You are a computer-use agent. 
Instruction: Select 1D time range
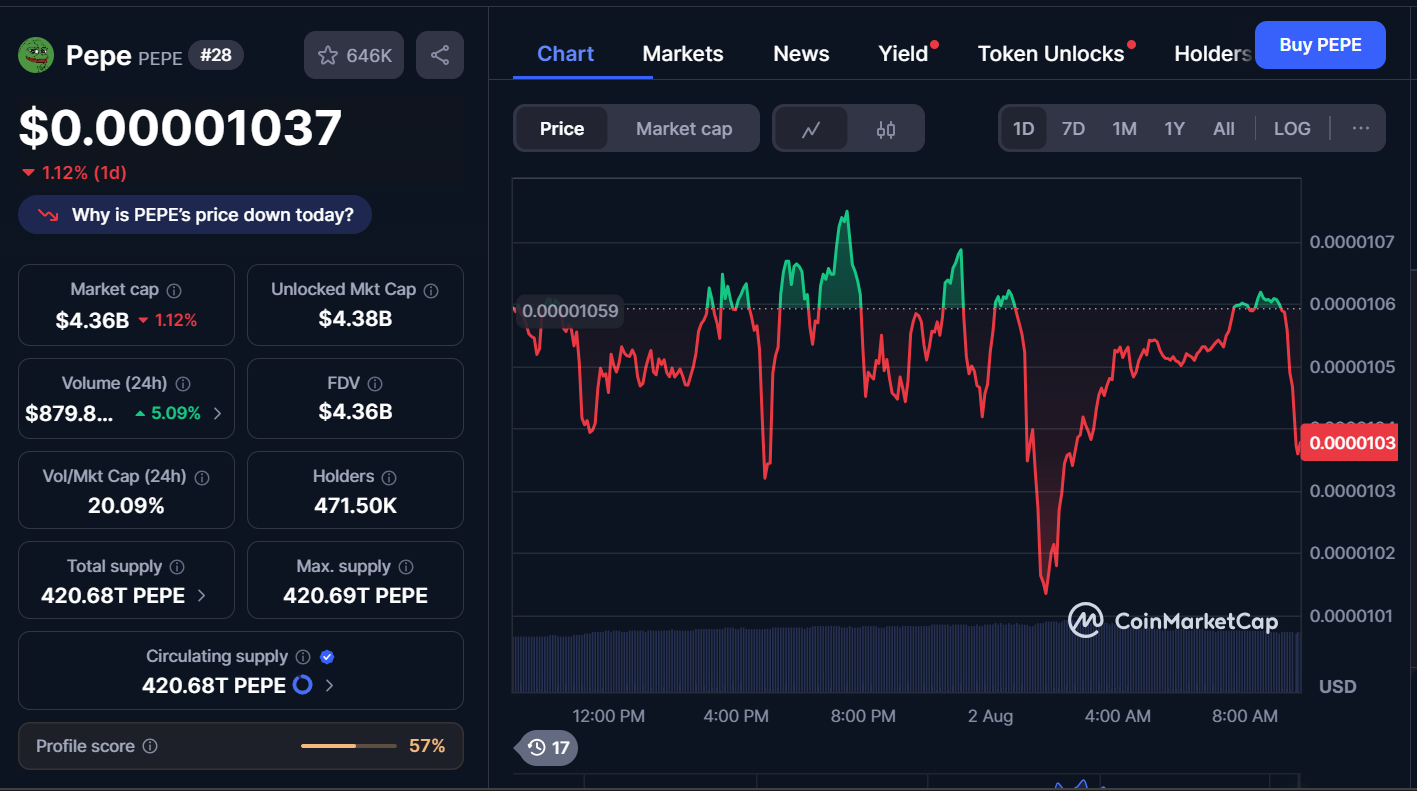tap(1023, 129)
